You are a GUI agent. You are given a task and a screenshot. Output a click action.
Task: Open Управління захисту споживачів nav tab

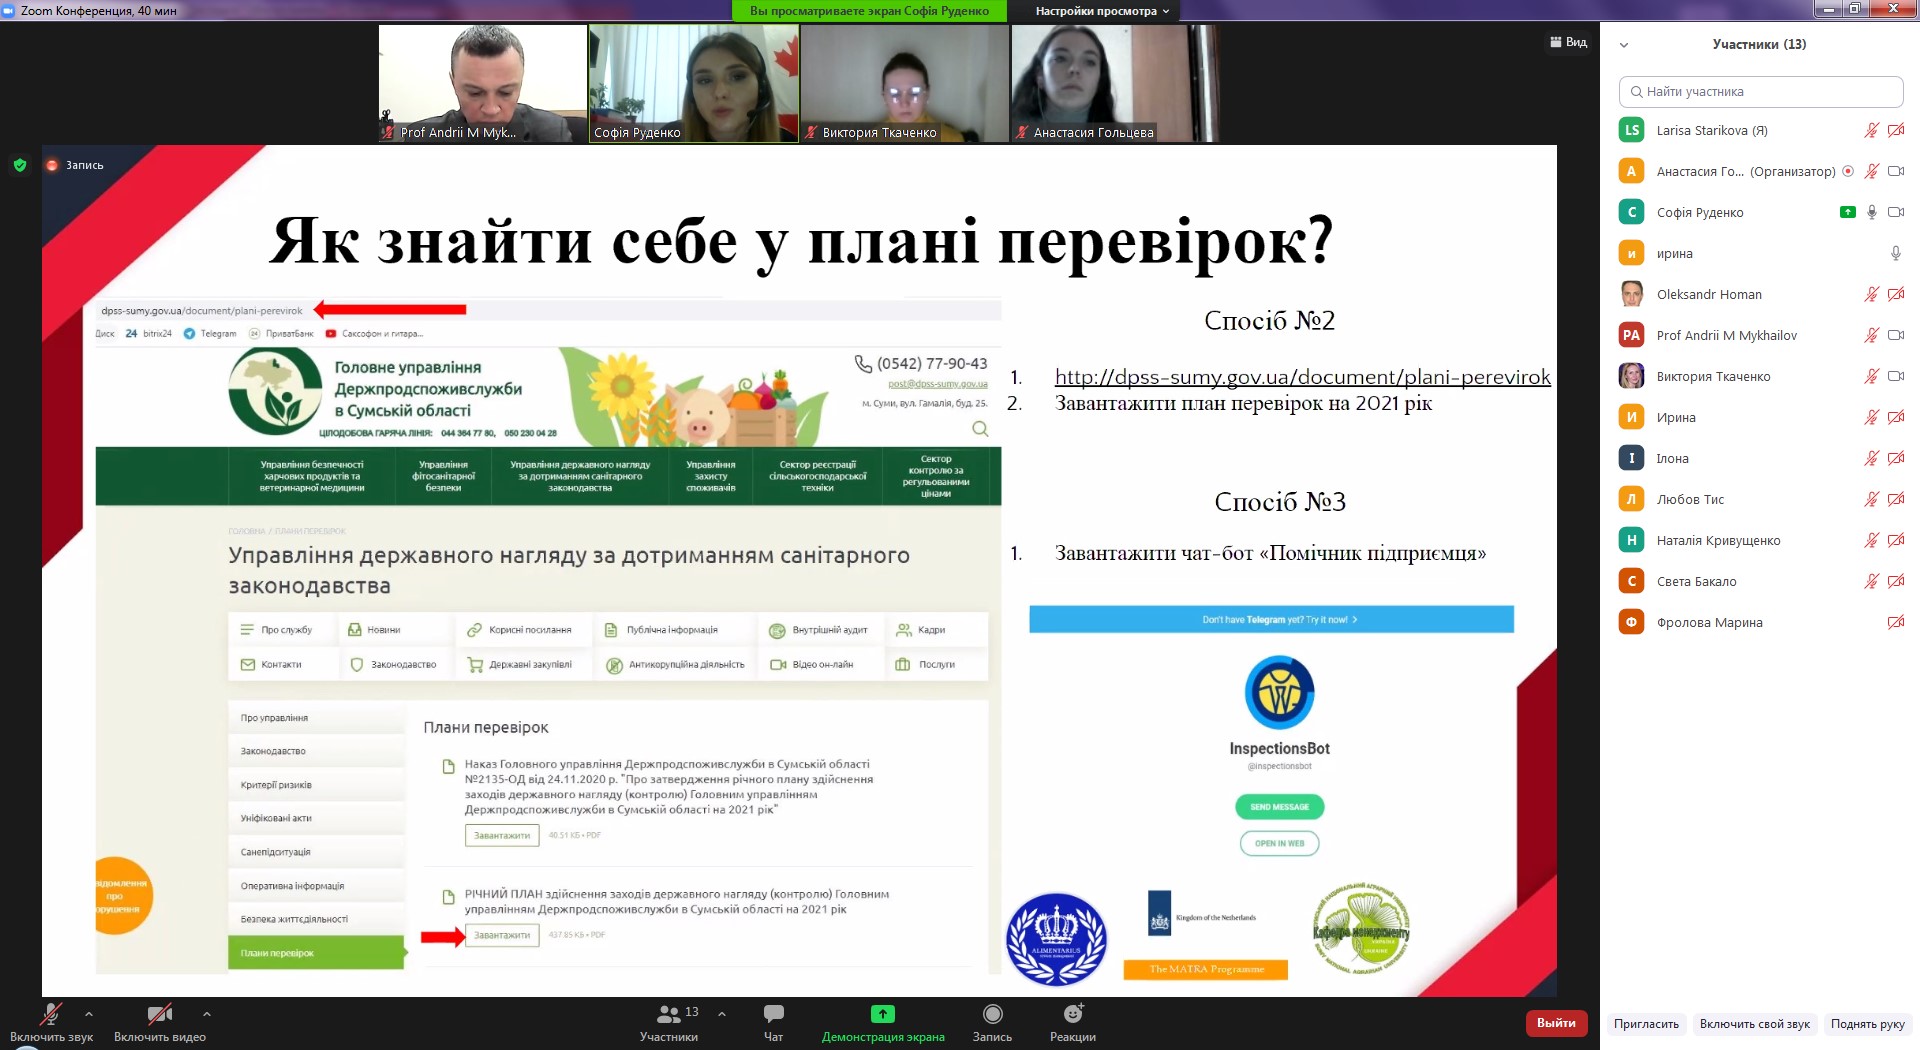tap(711, 476)
